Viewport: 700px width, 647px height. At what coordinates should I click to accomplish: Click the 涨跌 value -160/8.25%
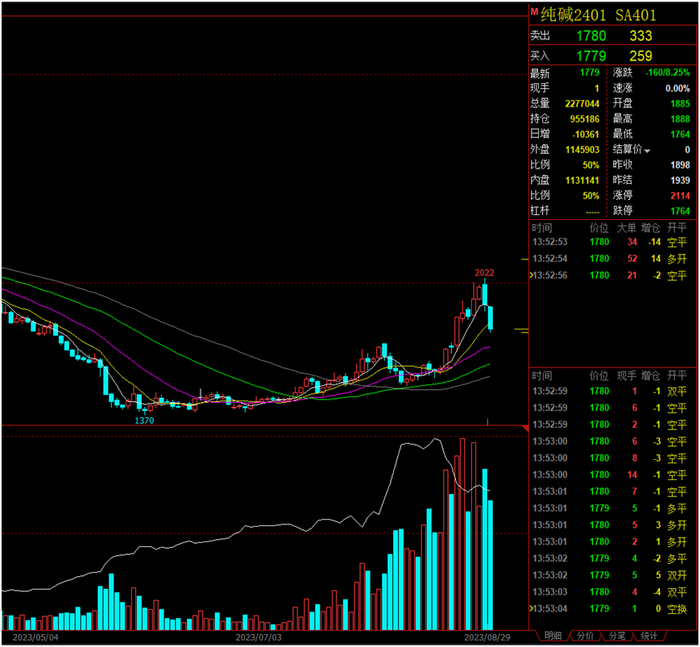667,72
